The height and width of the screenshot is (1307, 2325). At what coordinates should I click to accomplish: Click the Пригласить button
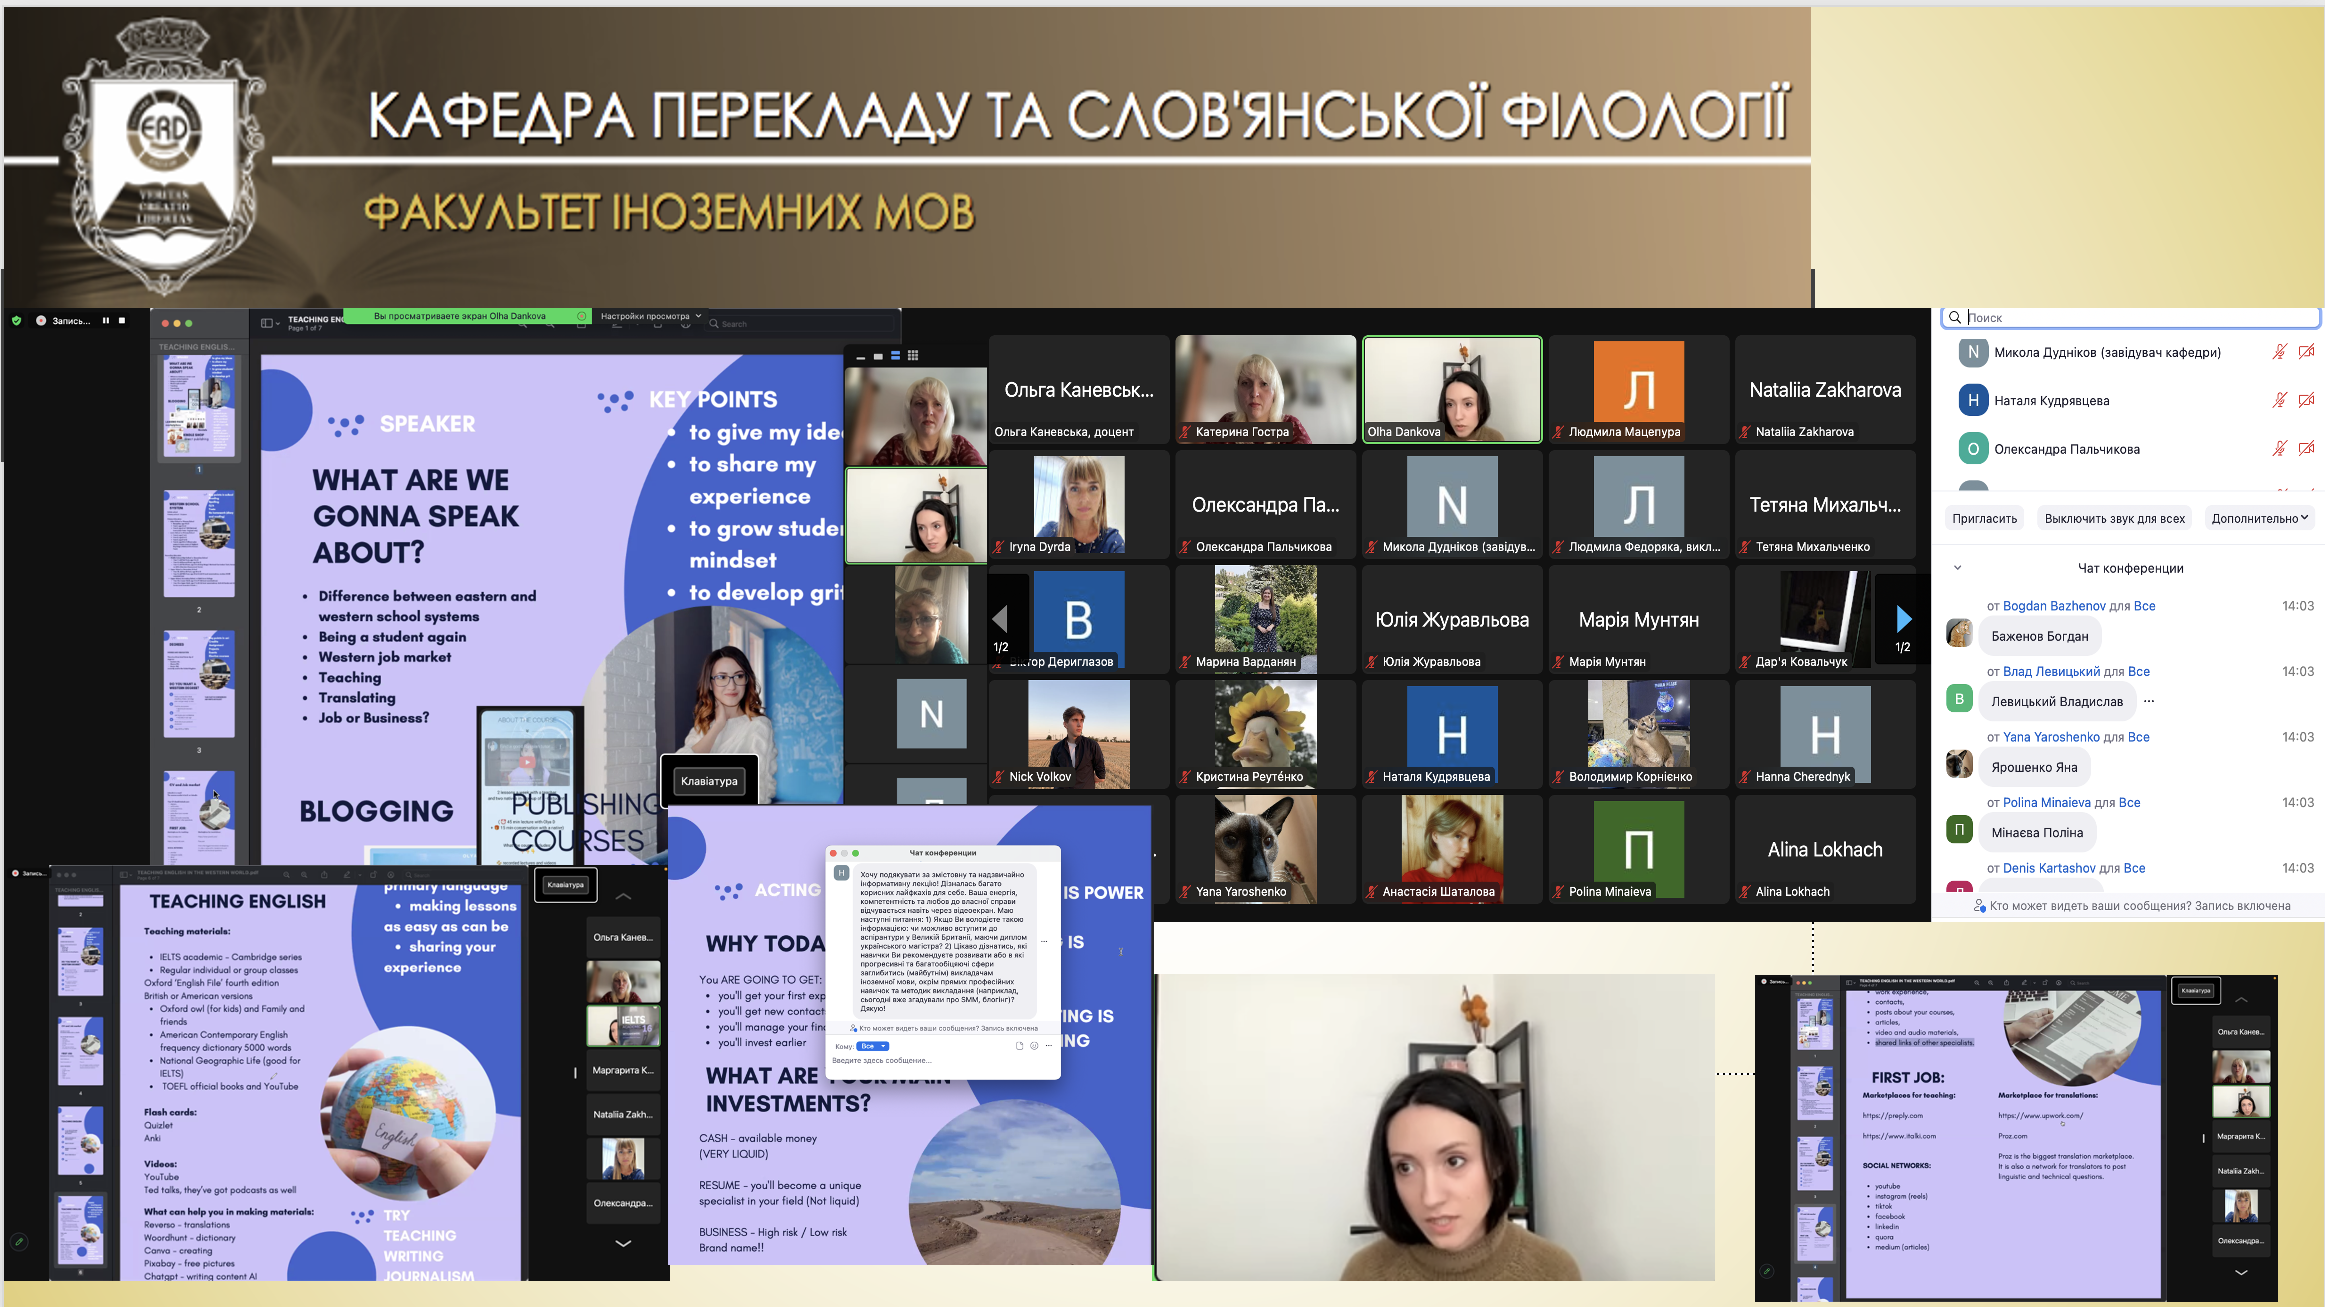[1984, 518]
